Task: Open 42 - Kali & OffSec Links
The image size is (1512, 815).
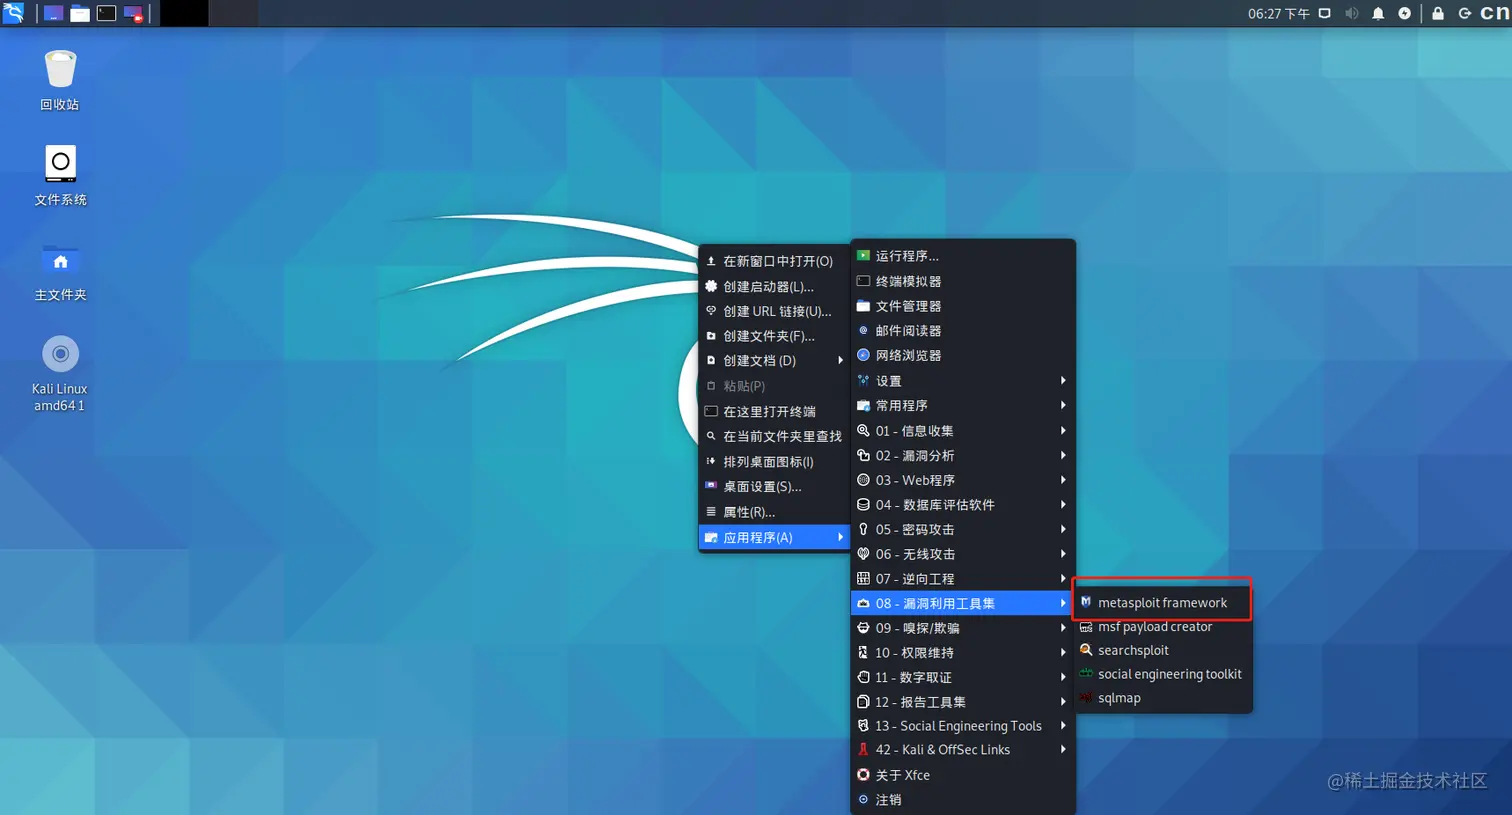Action: (963, 750)
